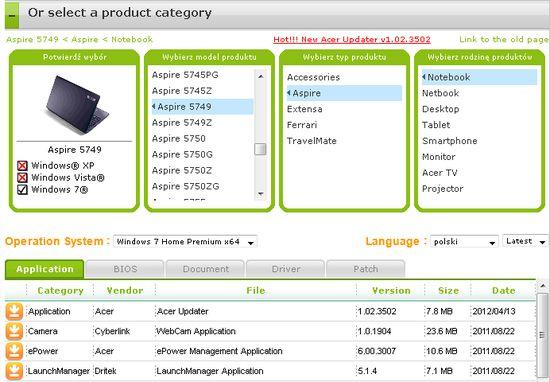Collapse the product category section with minus icon
Image resolution: width=550 pixels, height=382 pixels.
[12, 15]
